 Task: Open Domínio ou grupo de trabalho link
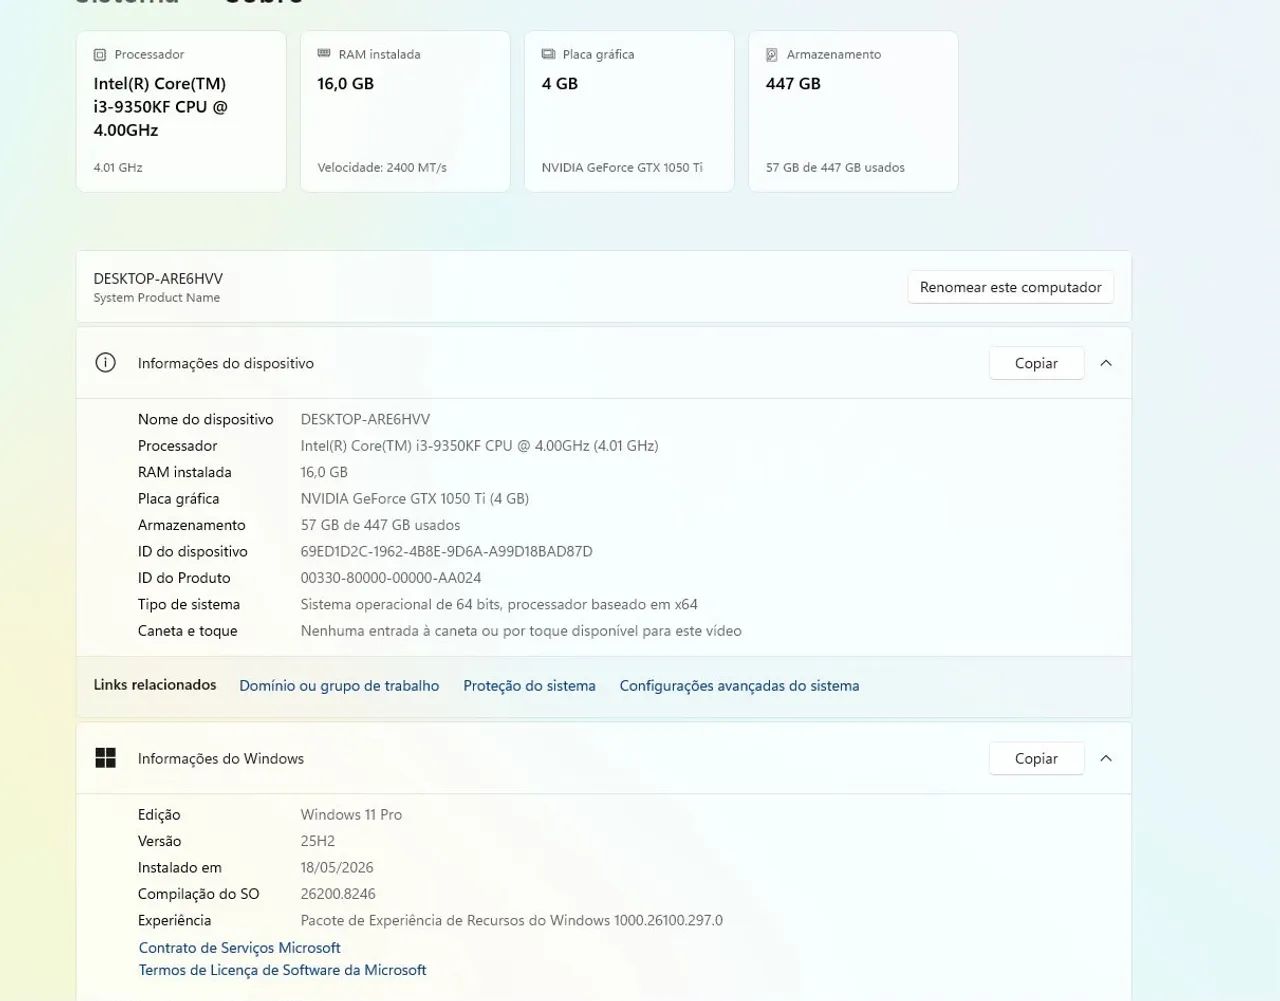[x=339, y=686]
